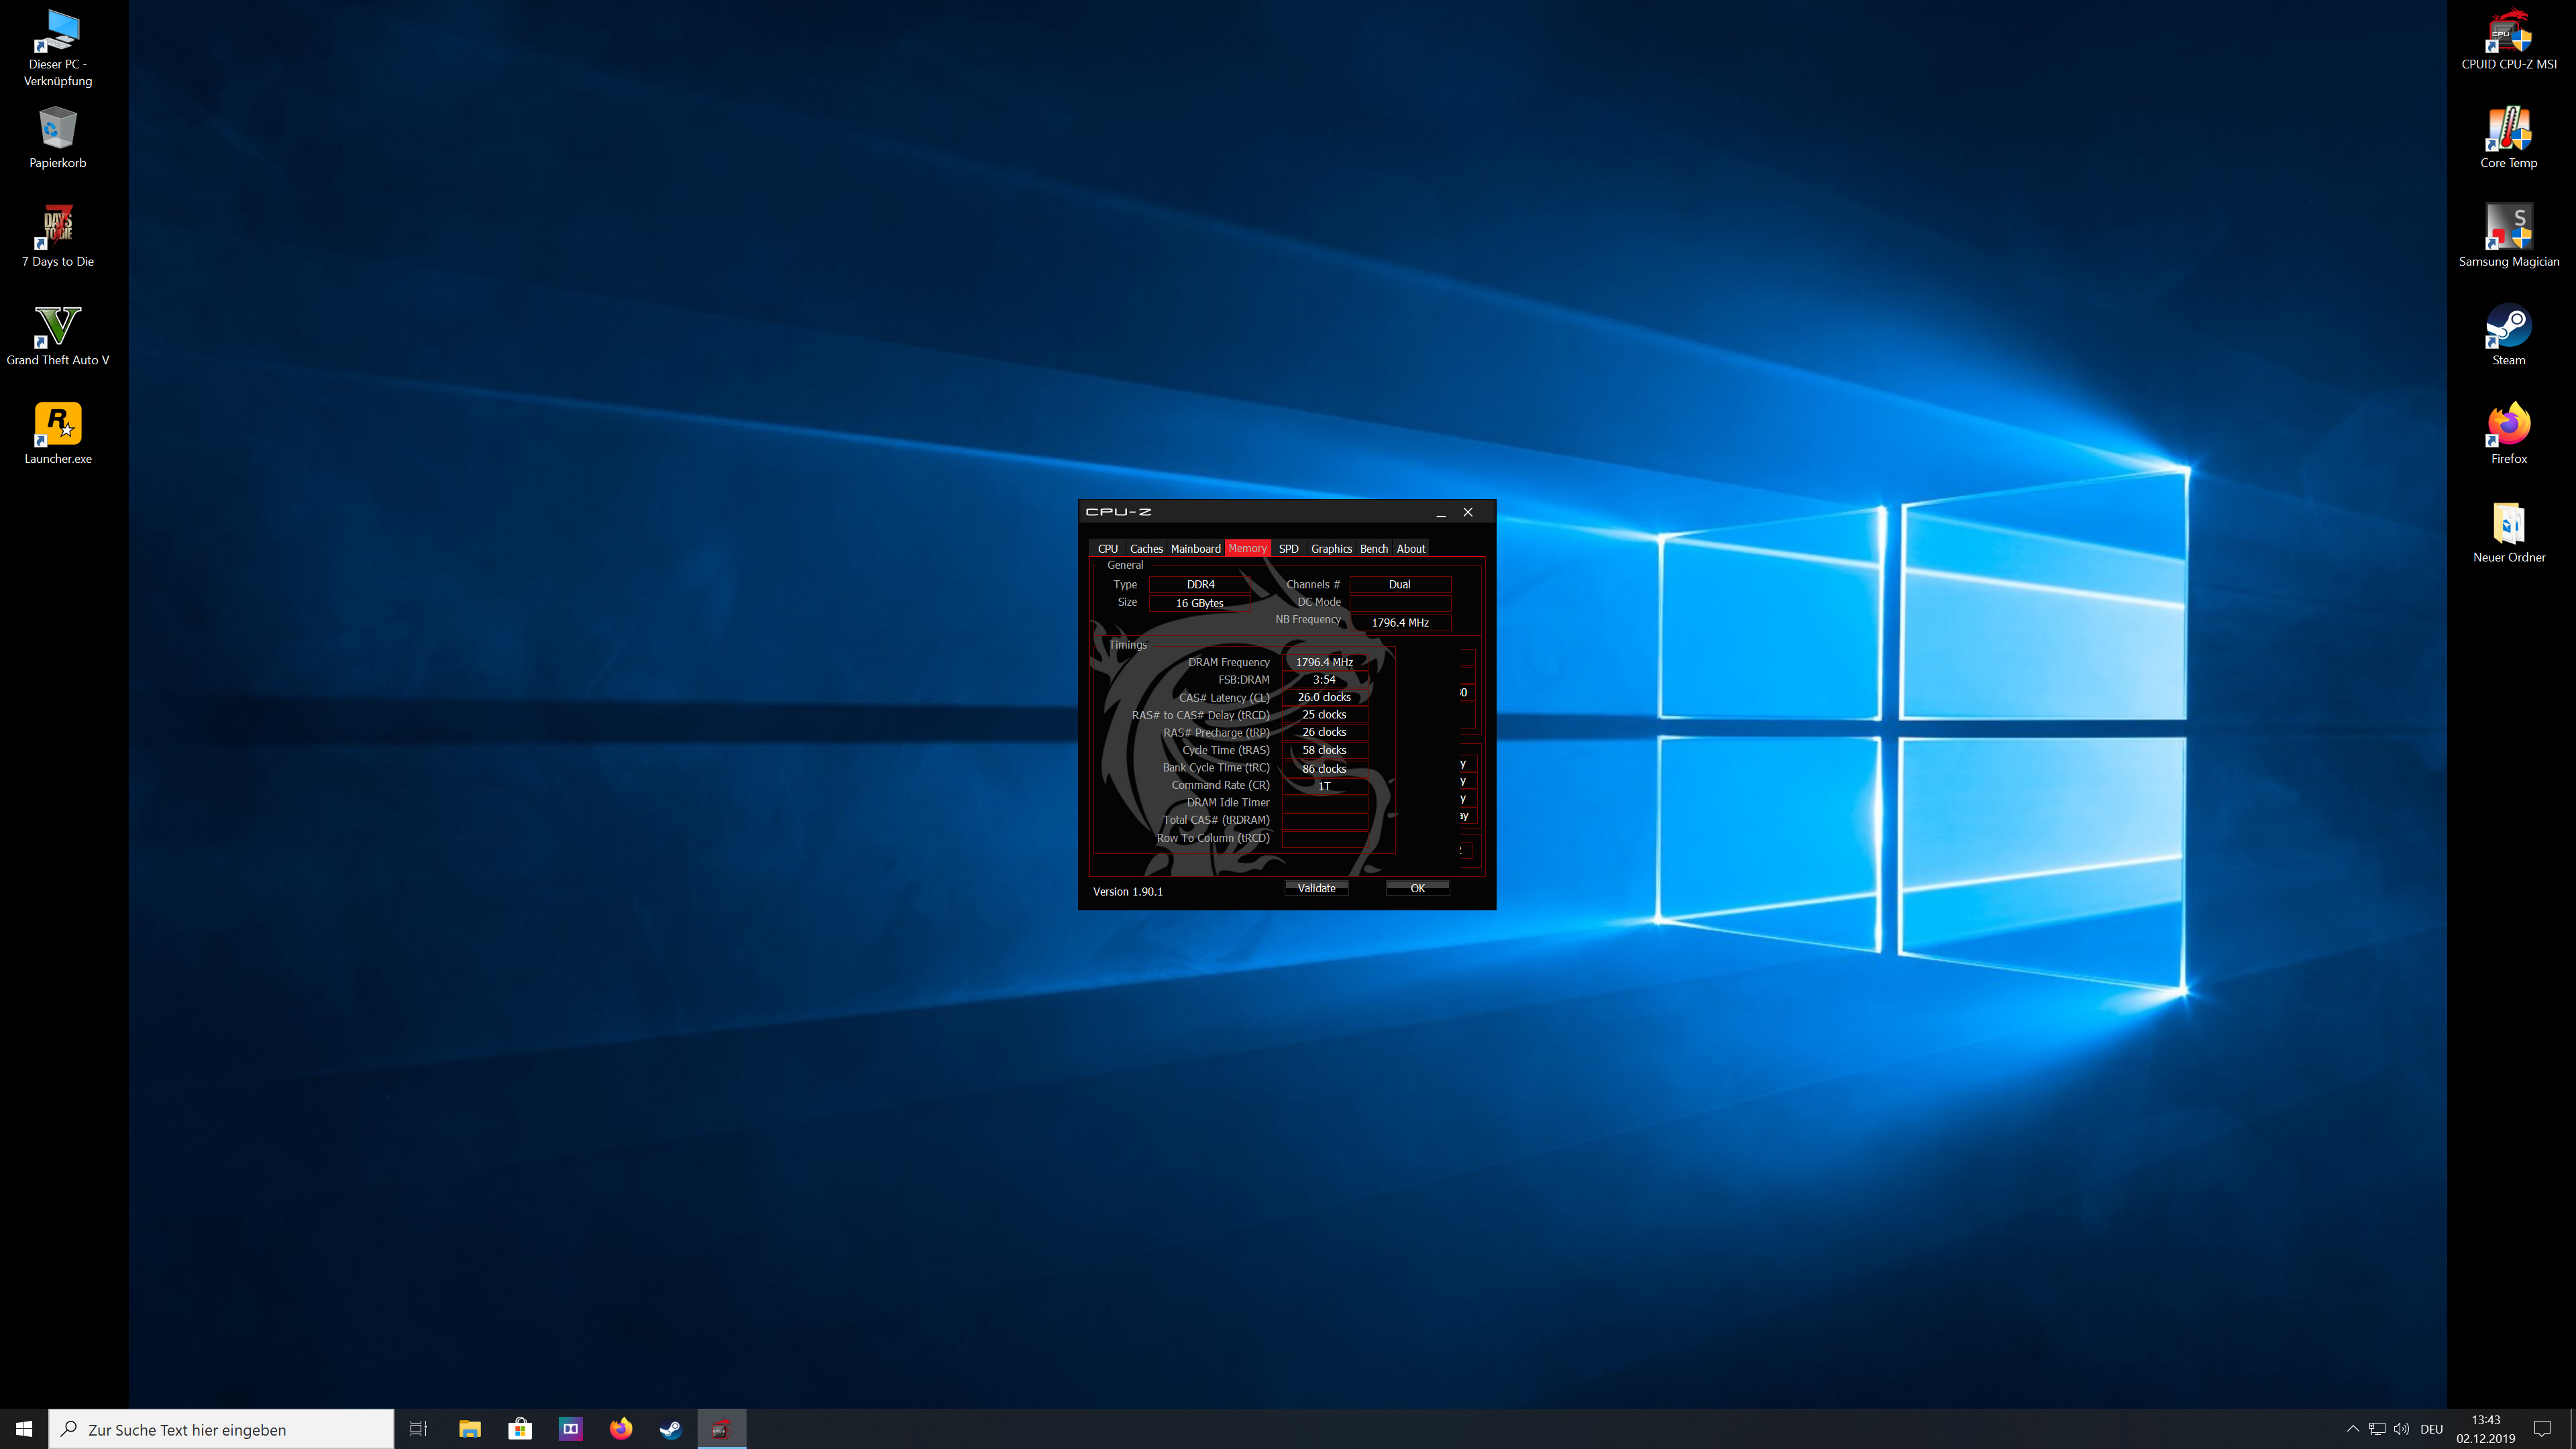Launch the Grand Theft Auto V shortcut
The image size is (2576, 1449).
click(x=57, y=332)
